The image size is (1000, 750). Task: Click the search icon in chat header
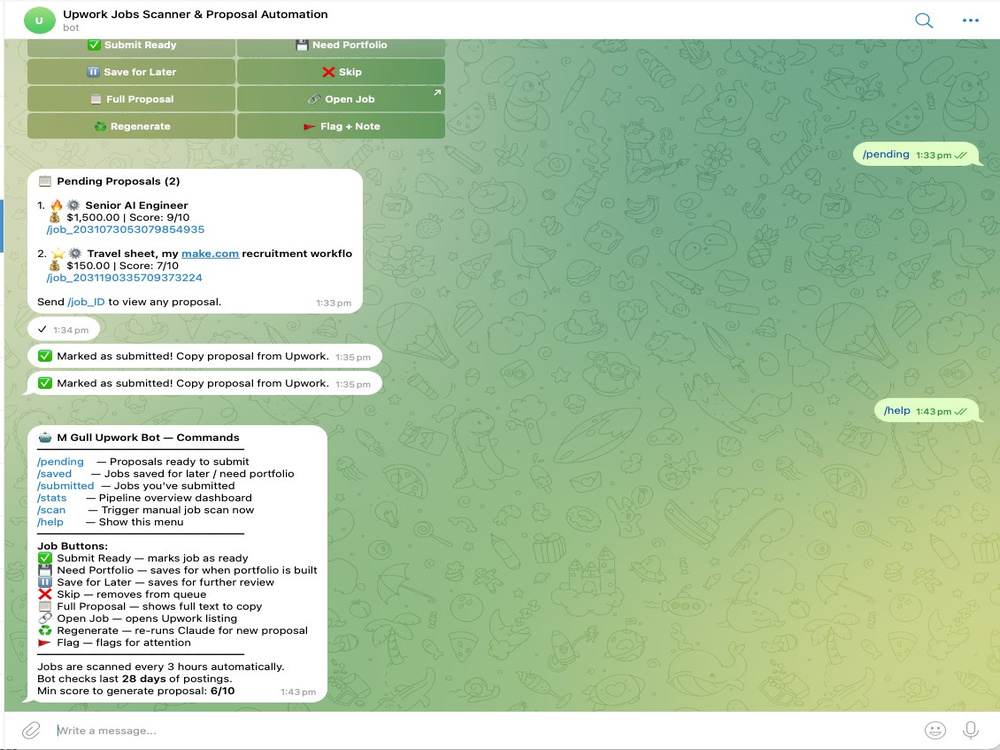tap(923, 20)
